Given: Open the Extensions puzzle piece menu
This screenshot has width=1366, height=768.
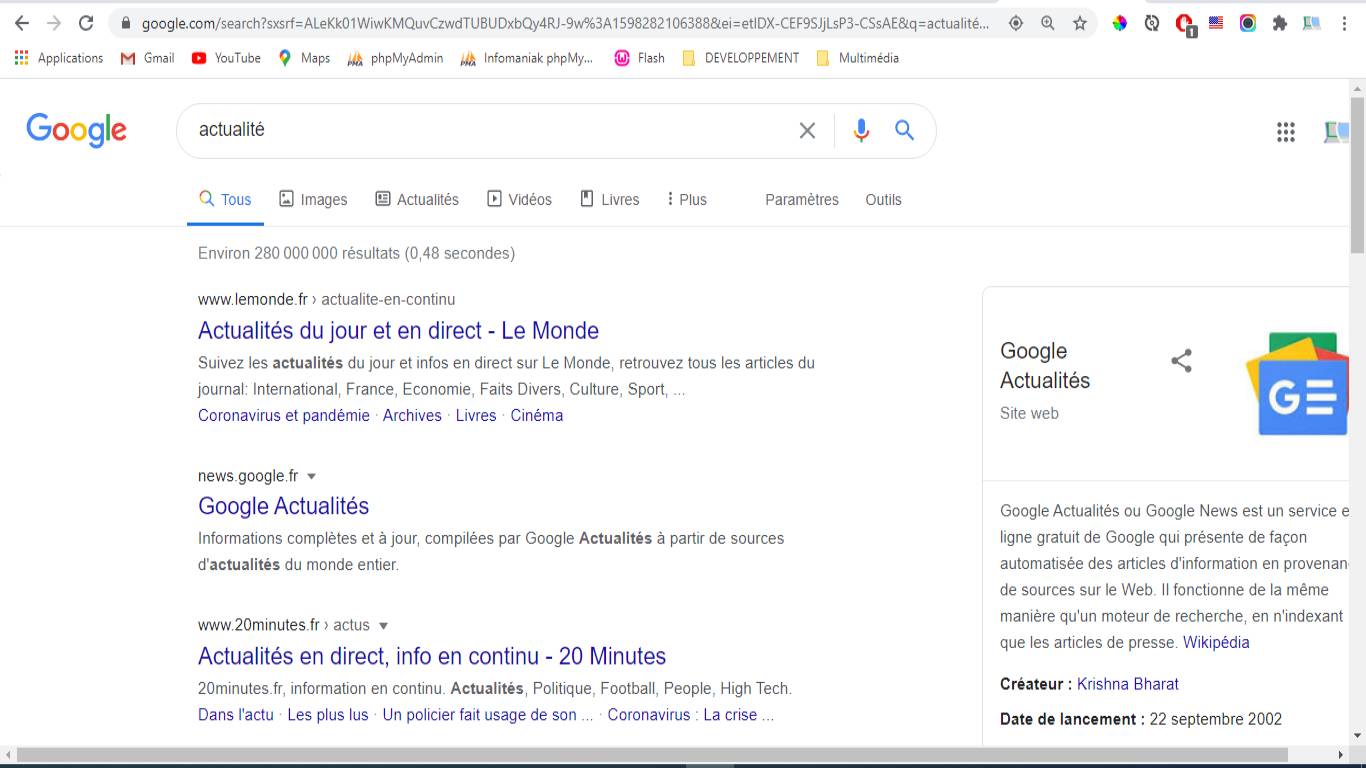Looking at the screenshot, I should 1280,23.
